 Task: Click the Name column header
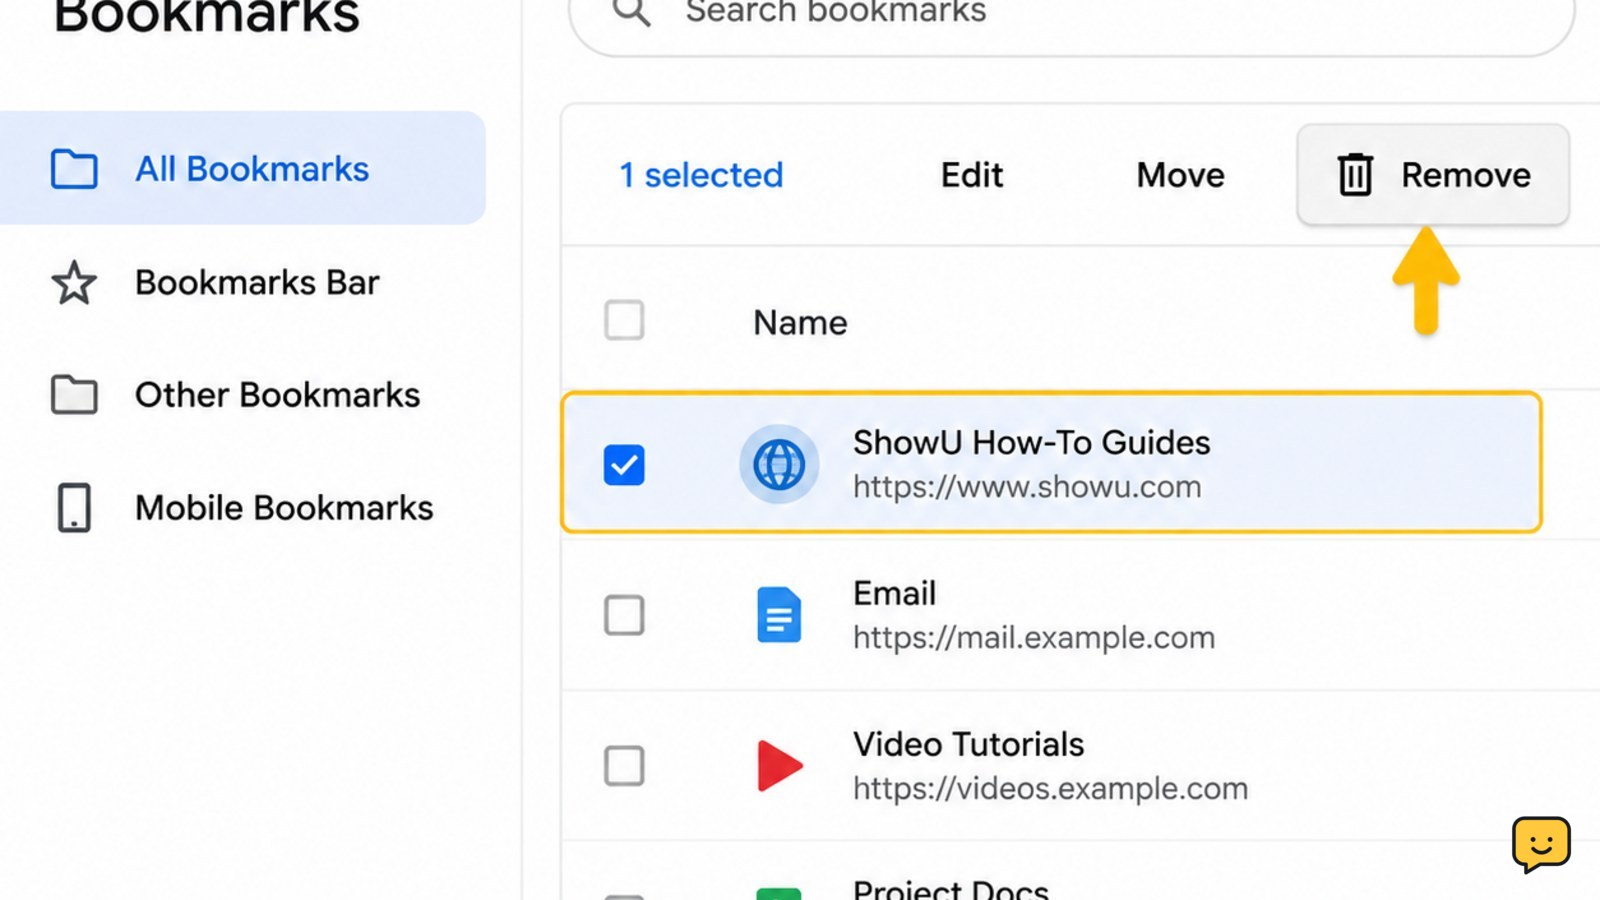pos(800,322)
